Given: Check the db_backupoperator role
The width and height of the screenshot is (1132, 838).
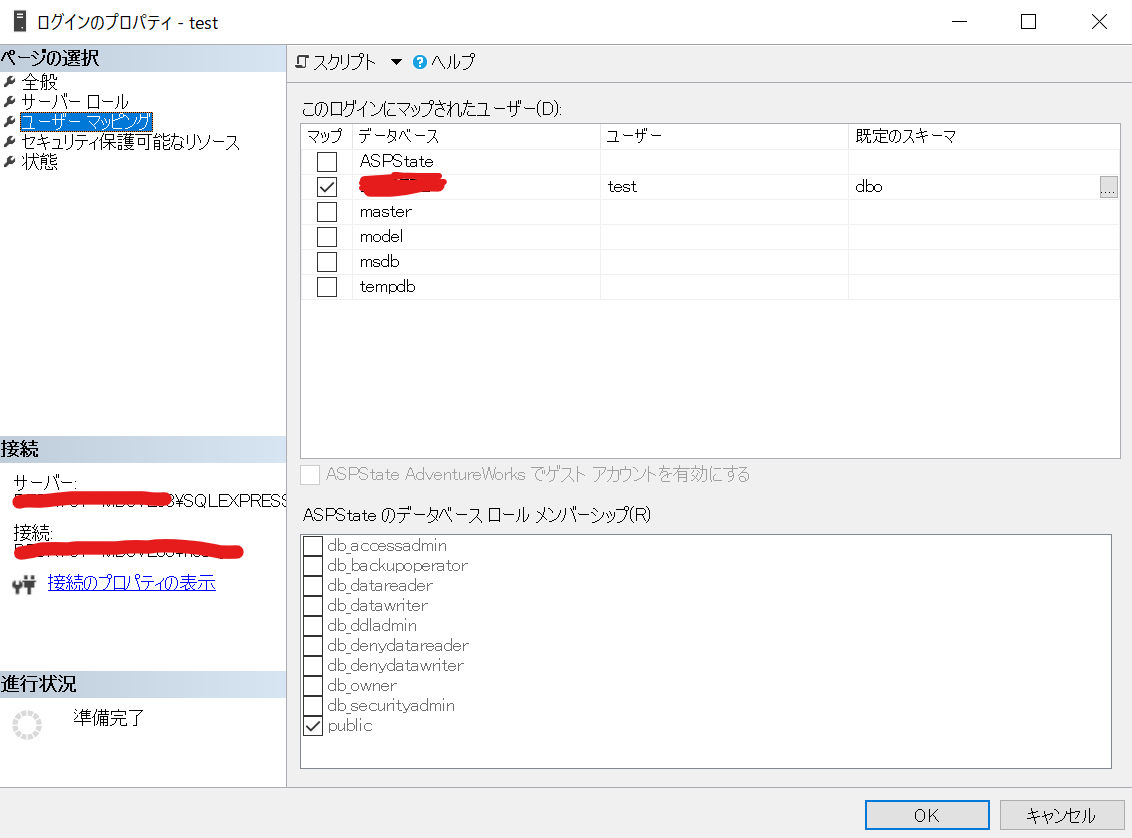Looking at the screenshot, I should pyautogui.click(x=313, y=566).
